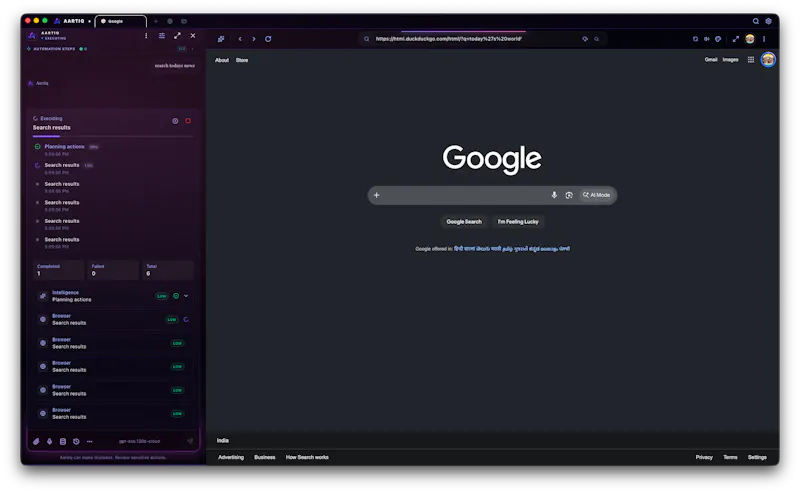The height and width of the screenshot is (493, 800).
Task: Pause the executing Search results task
Action: [x=175, y=121]
